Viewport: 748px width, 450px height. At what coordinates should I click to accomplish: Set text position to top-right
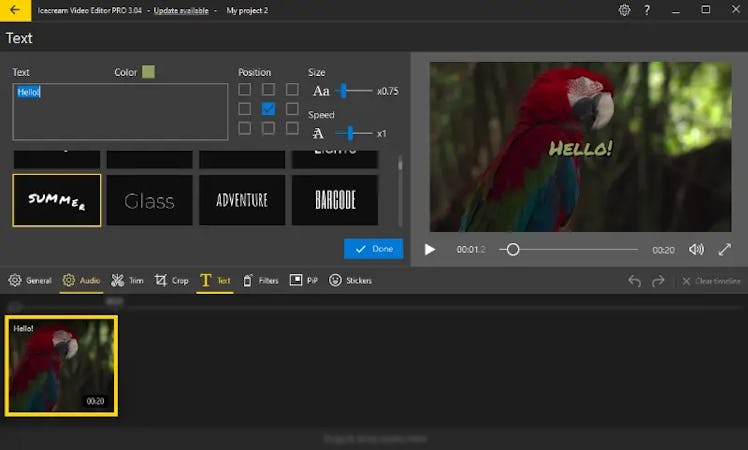(292, 90)
